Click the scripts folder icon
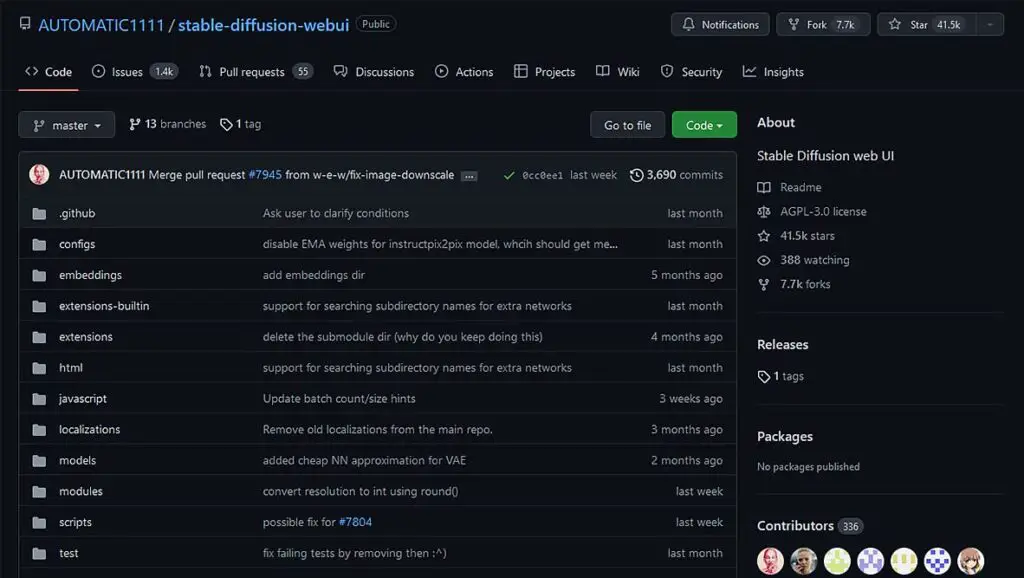This screenshot has height=578, width=1024. 39,522
